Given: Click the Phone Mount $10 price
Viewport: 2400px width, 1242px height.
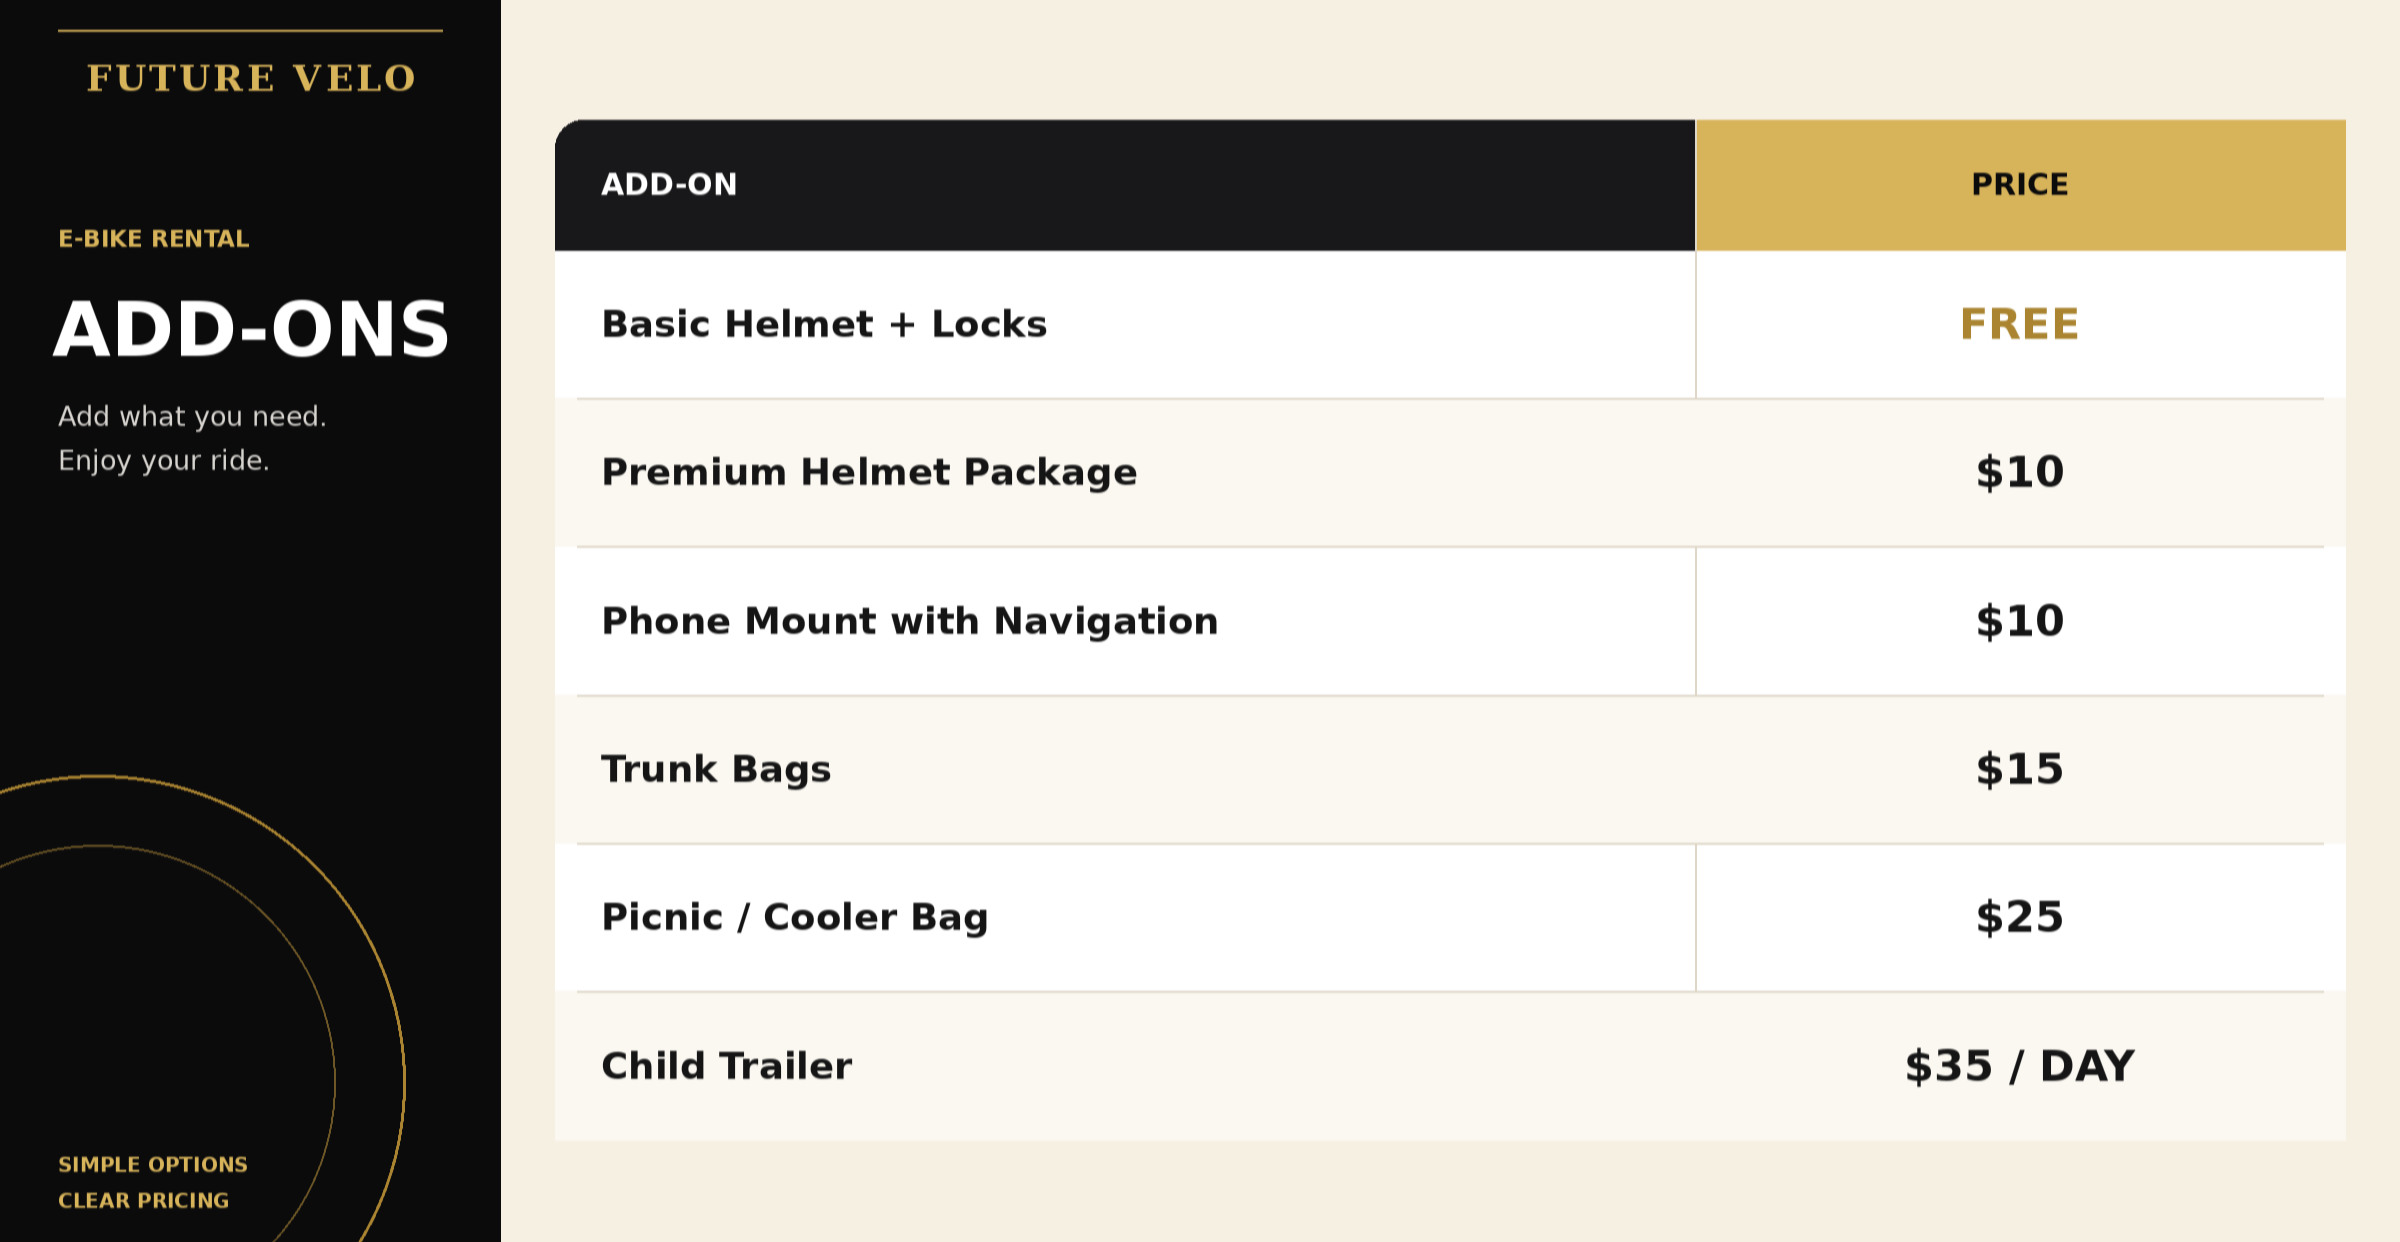Looking at the screenshot, I should (2020, 621).
